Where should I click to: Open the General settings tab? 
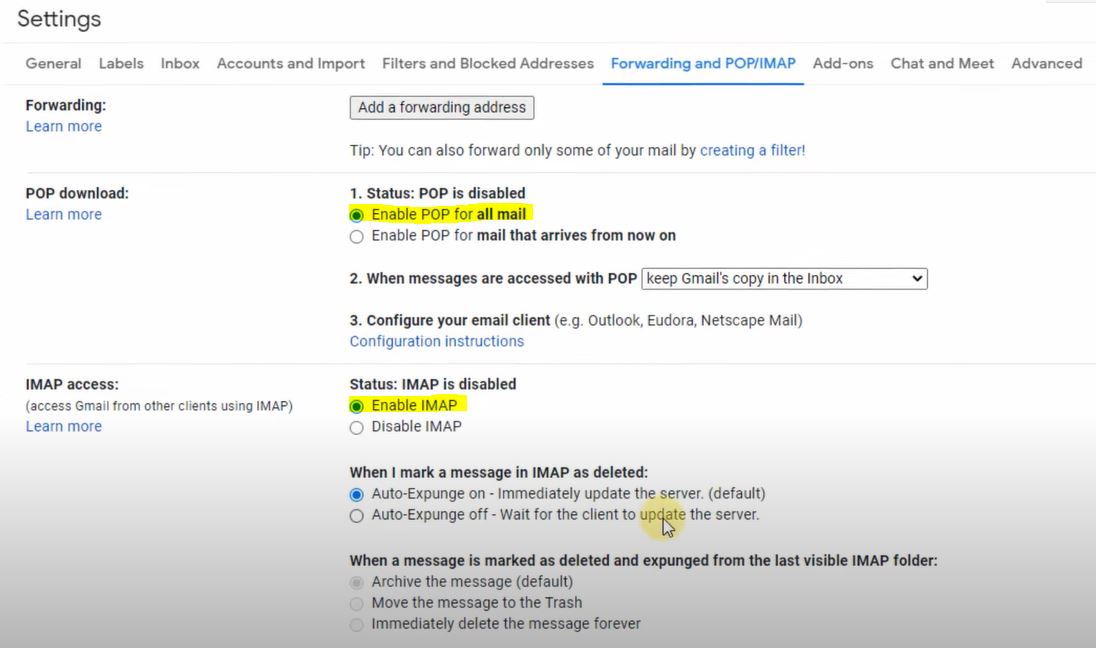(53, 64)
